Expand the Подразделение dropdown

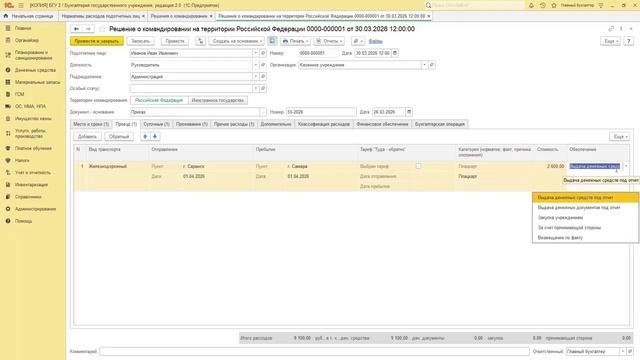coord(256,77)
